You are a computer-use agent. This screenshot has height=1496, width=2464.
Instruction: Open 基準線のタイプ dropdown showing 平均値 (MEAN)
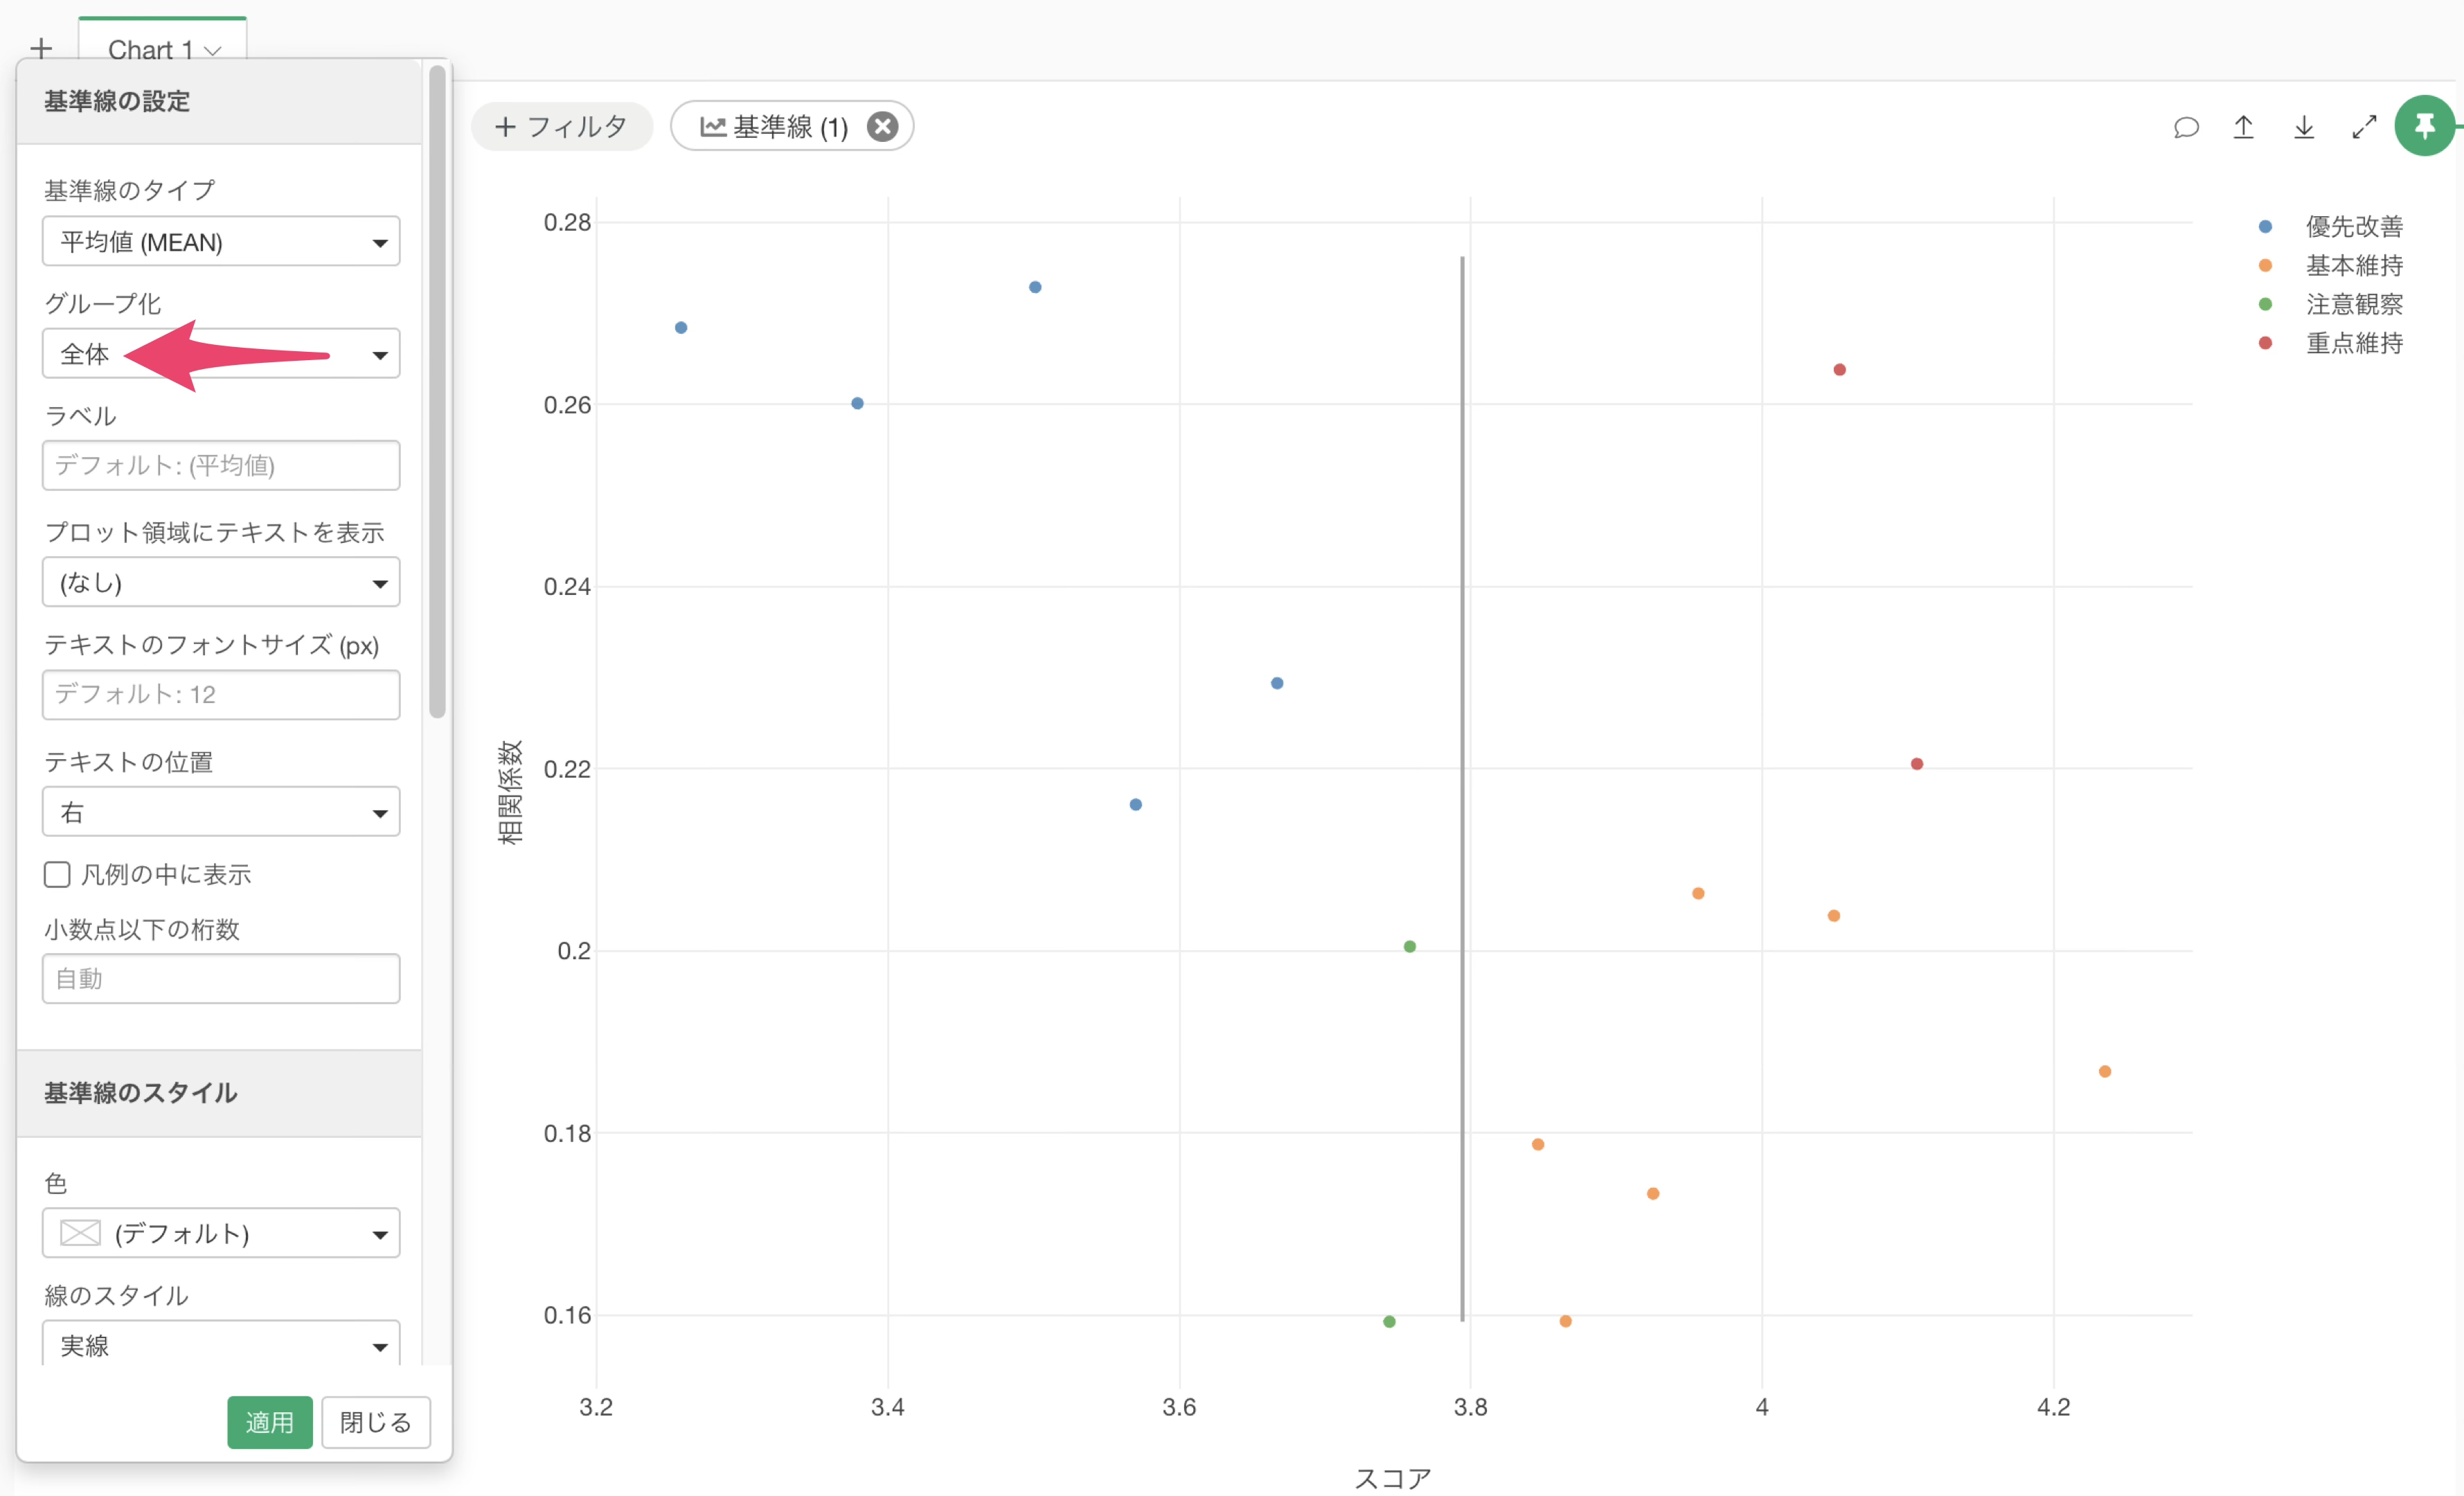pos(221,242)
